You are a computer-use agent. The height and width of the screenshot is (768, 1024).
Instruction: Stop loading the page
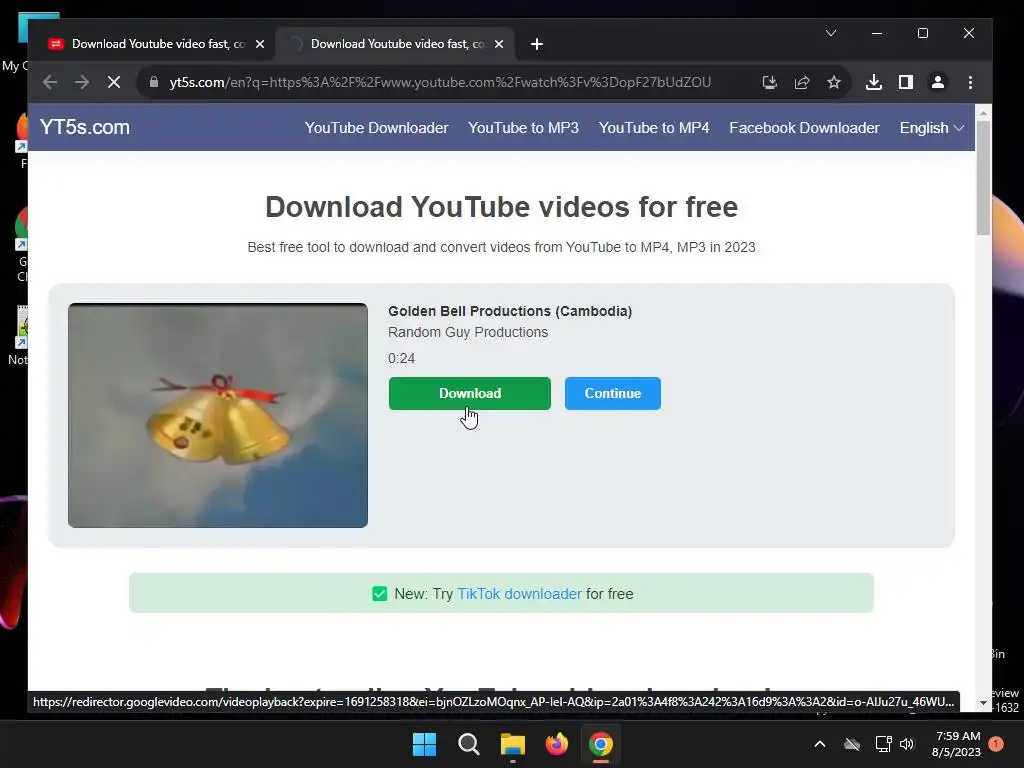[114, 82]
